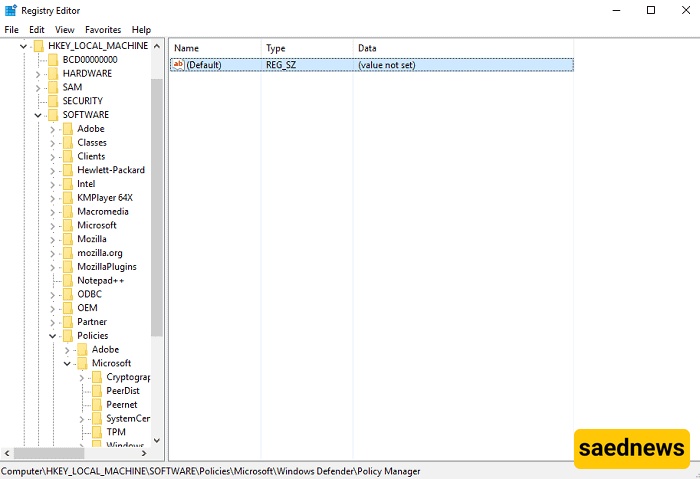Expand the KMPlayer 64X key chevron

click(53, 199)
